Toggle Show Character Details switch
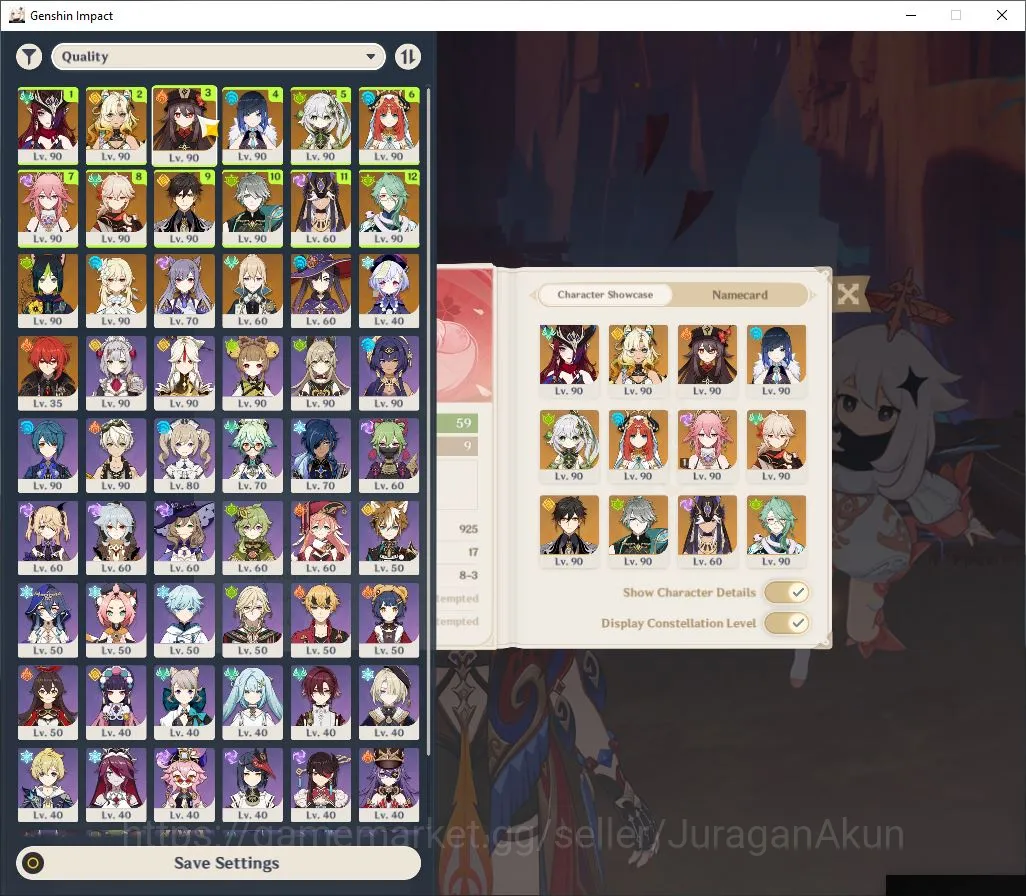 pos(787,592)
